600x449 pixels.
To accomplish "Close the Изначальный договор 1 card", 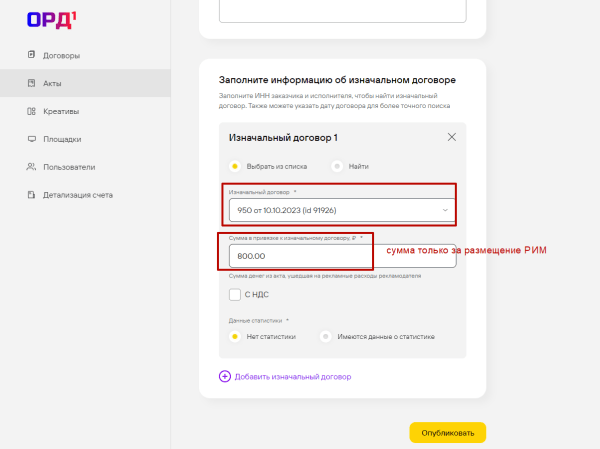I will pyautogui.click(x=451, y=137).
